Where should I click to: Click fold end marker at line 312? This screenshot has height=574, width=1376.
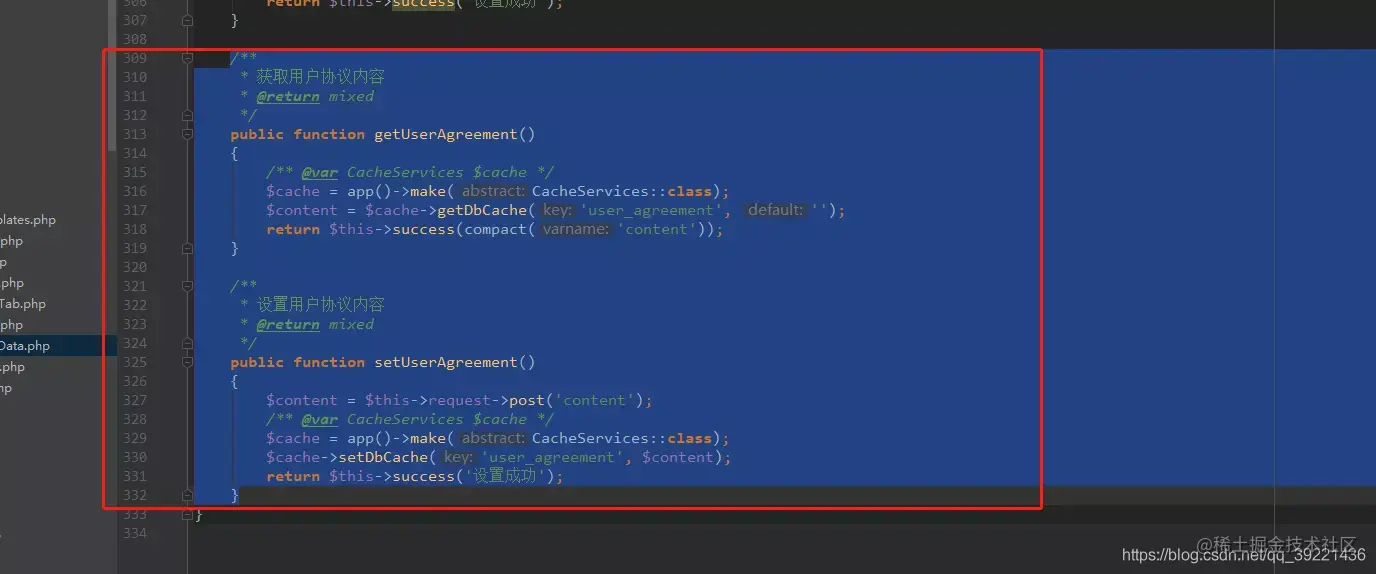point(187,115)
